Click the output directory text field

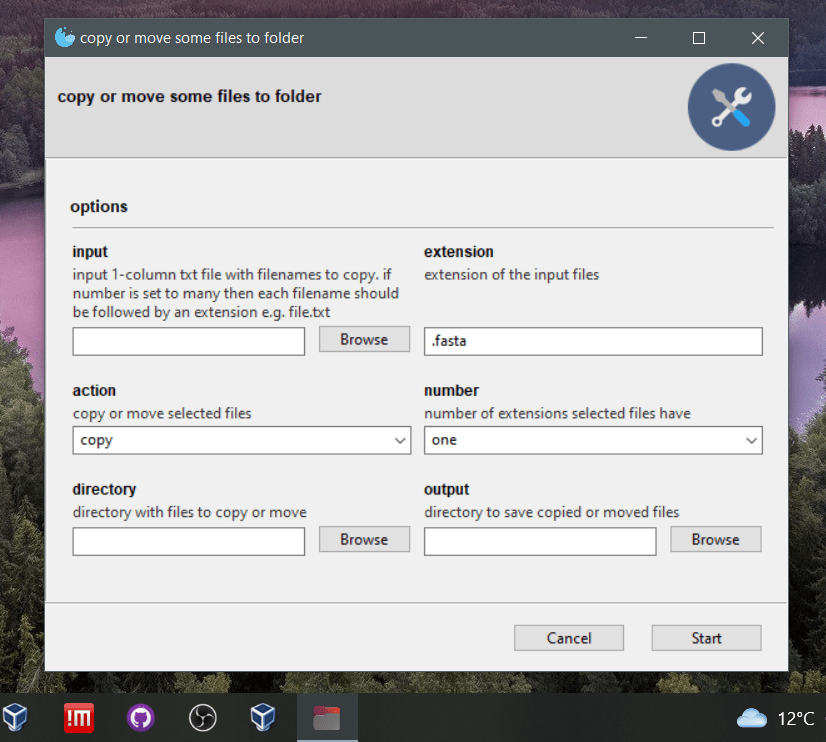coord(540,541)
